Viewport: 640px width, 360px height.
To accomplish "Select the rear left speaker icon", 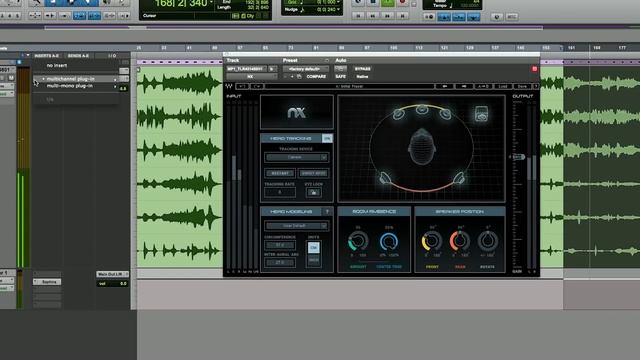I will (384, 178).
